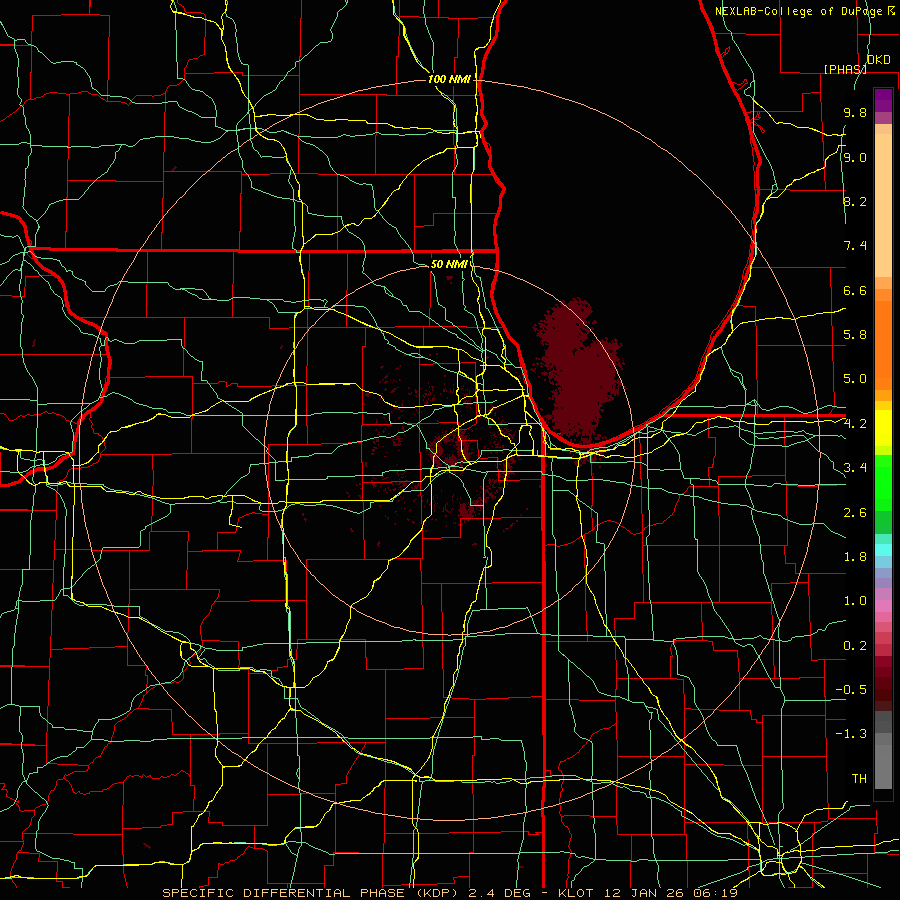This screenshot has width=900, height=900.
Task: Select the purple swatch atop the color bar
Action: point(883,100)
